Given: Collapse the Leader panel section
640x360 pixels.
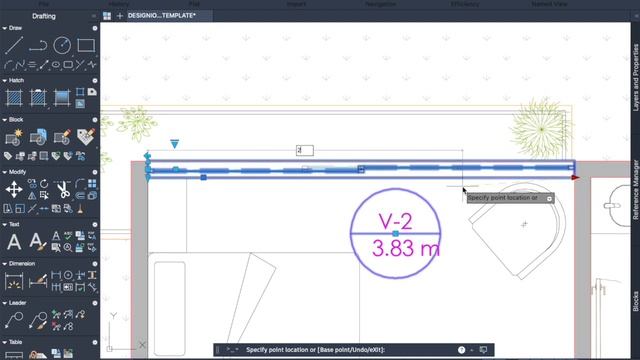Looking at the screenshot, I should [4, 303].
